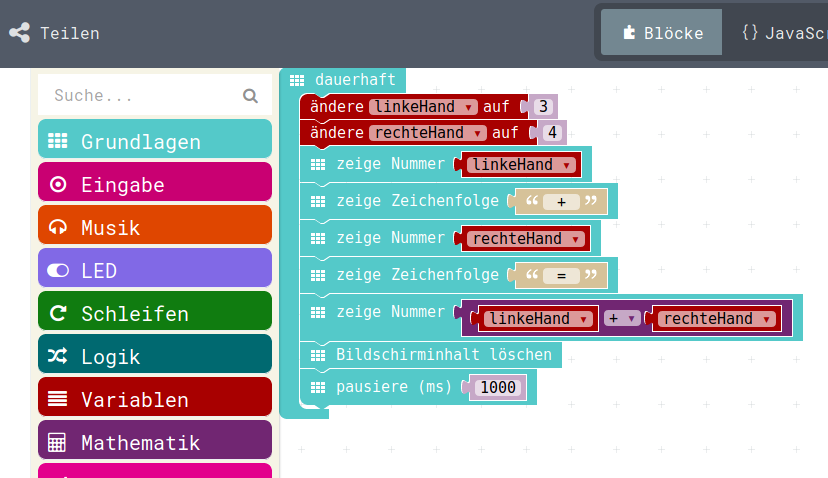
Task: Click the grid icon on dauerhaft block
Action: pos(297,80)
